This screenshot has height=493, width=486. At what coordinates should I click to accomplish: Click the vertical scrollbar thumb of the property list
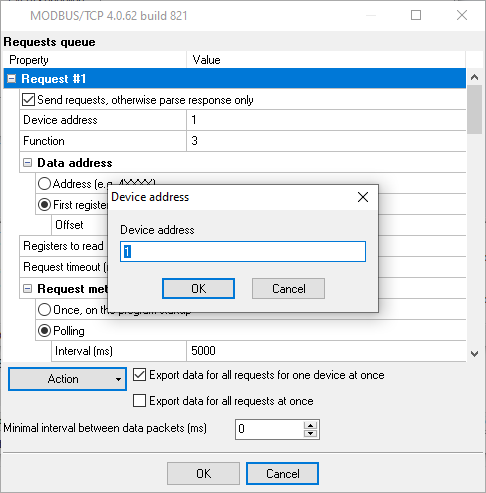[474, 109]
